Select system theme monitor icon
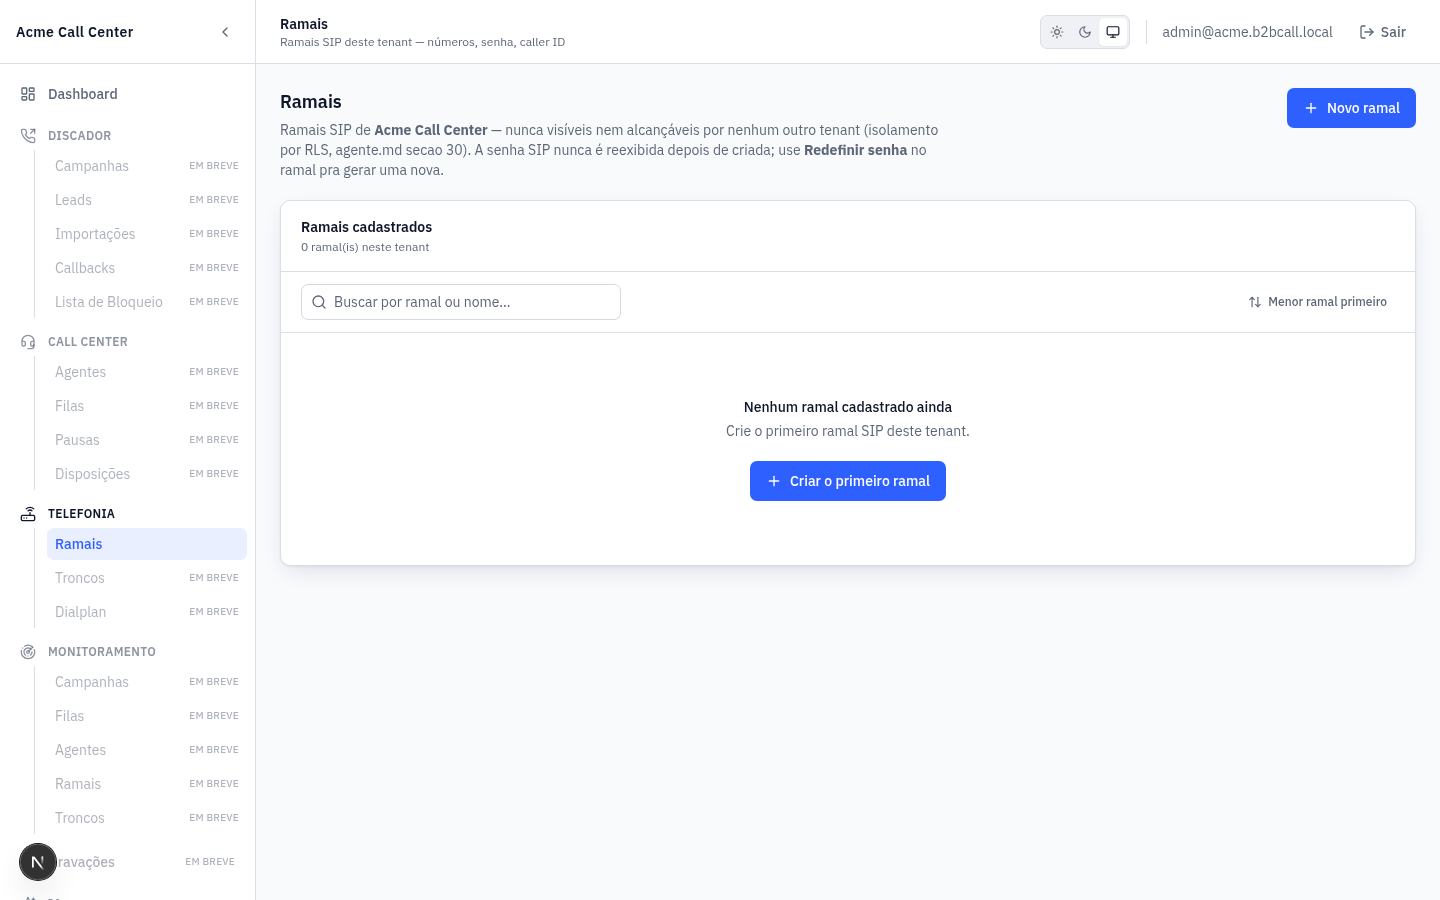Image resolution: width=1440 pixels, height=900 pixels. 1113,32
